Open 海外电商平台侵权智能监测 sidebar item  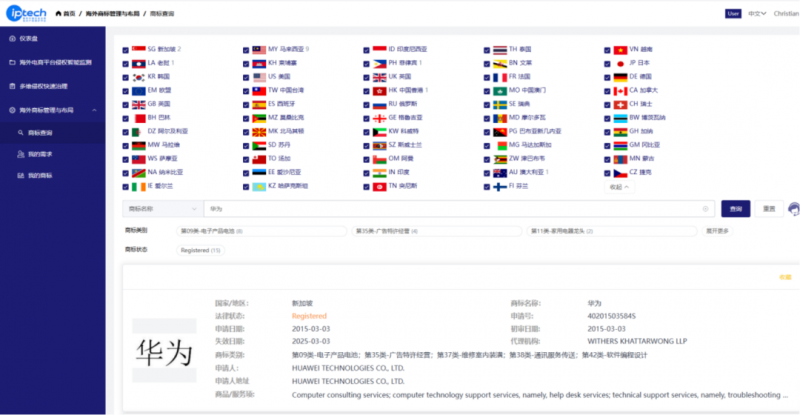click(56, 62)
